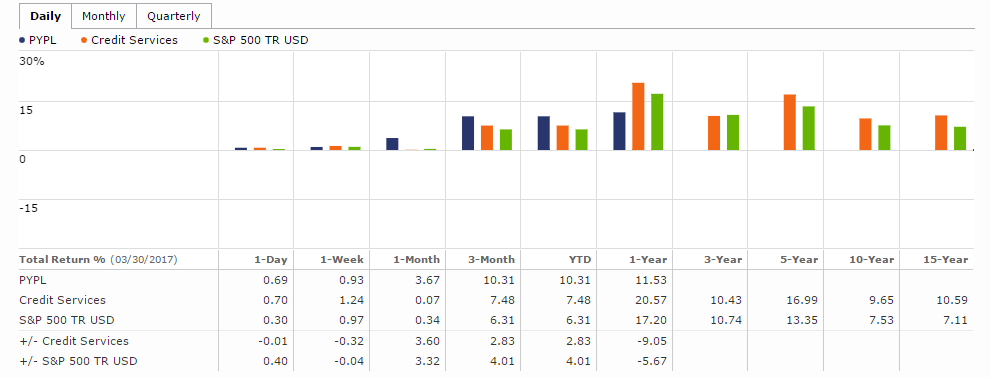This screenshot has width=990, height=378.
Task: Select the Credit Services legend label
Action: pos(134,40)
